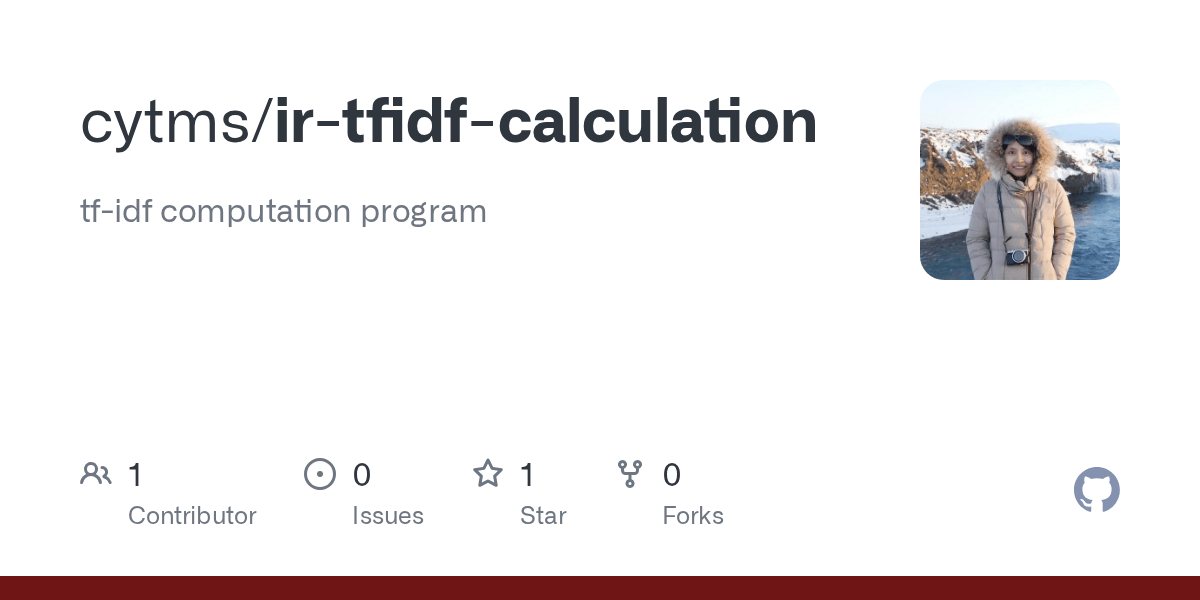Click the user avatar photo thumbnail
Image resolution: width=1200 pixels, height=600 pixels.
pos(1020,180)
